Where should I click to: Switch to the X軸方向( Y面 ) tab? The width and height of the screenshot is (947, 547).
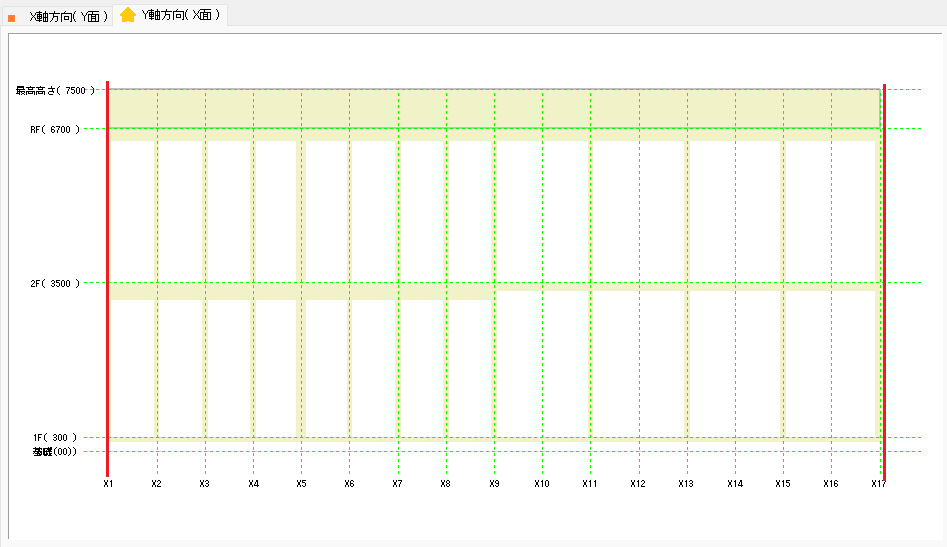click(x=68, y=16)
